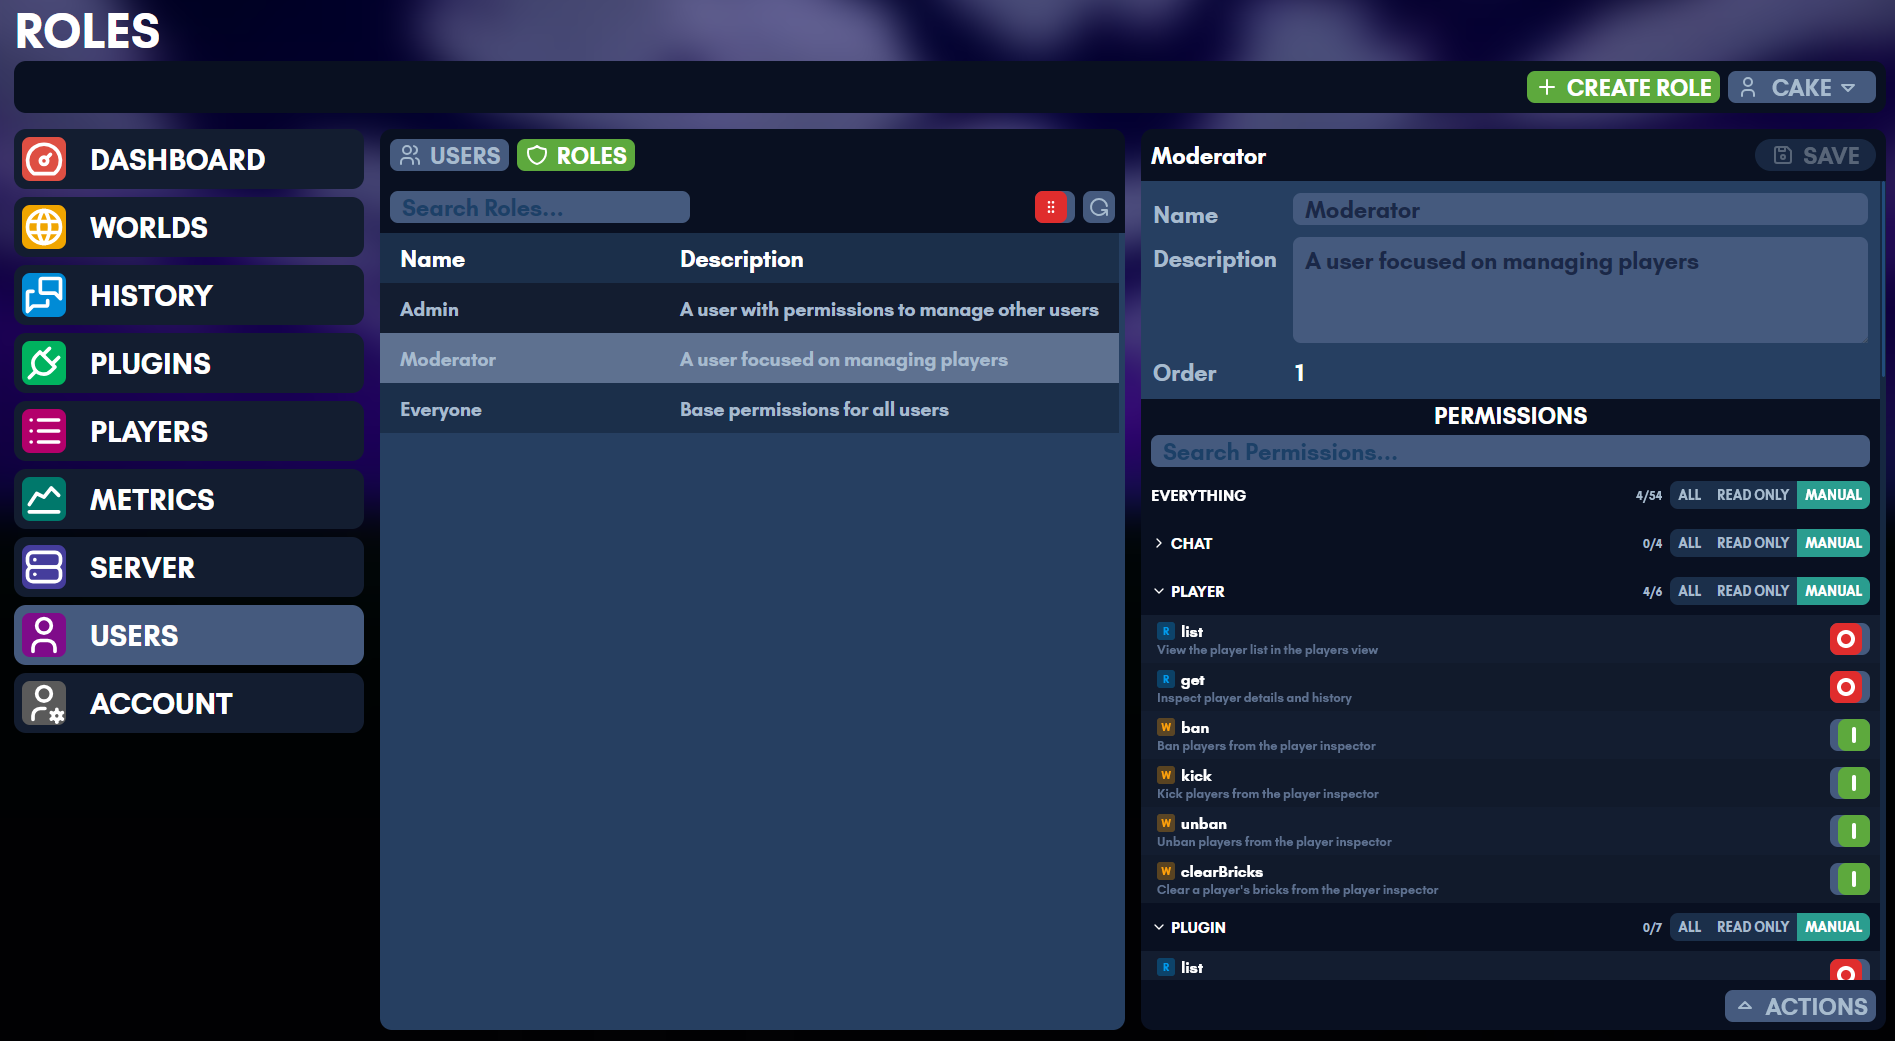Toggle the player get permission
This screenshot has height=1041, width=1895.
click(1849, 687)
